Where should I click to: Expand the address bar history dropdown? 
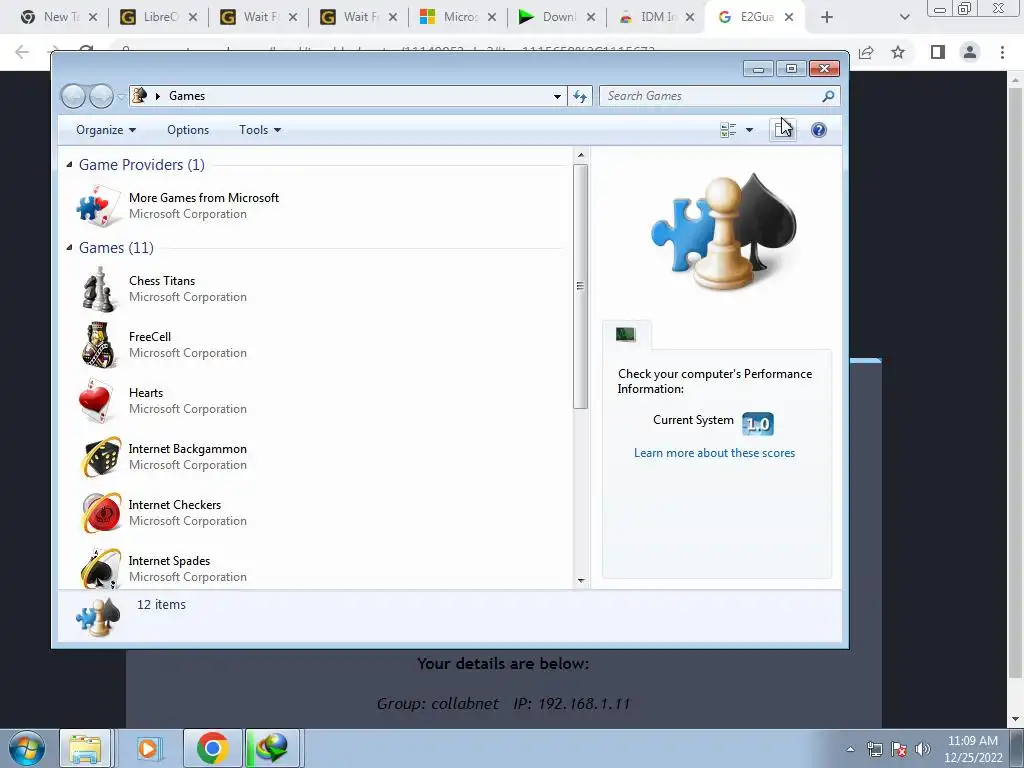pos(557,96)
